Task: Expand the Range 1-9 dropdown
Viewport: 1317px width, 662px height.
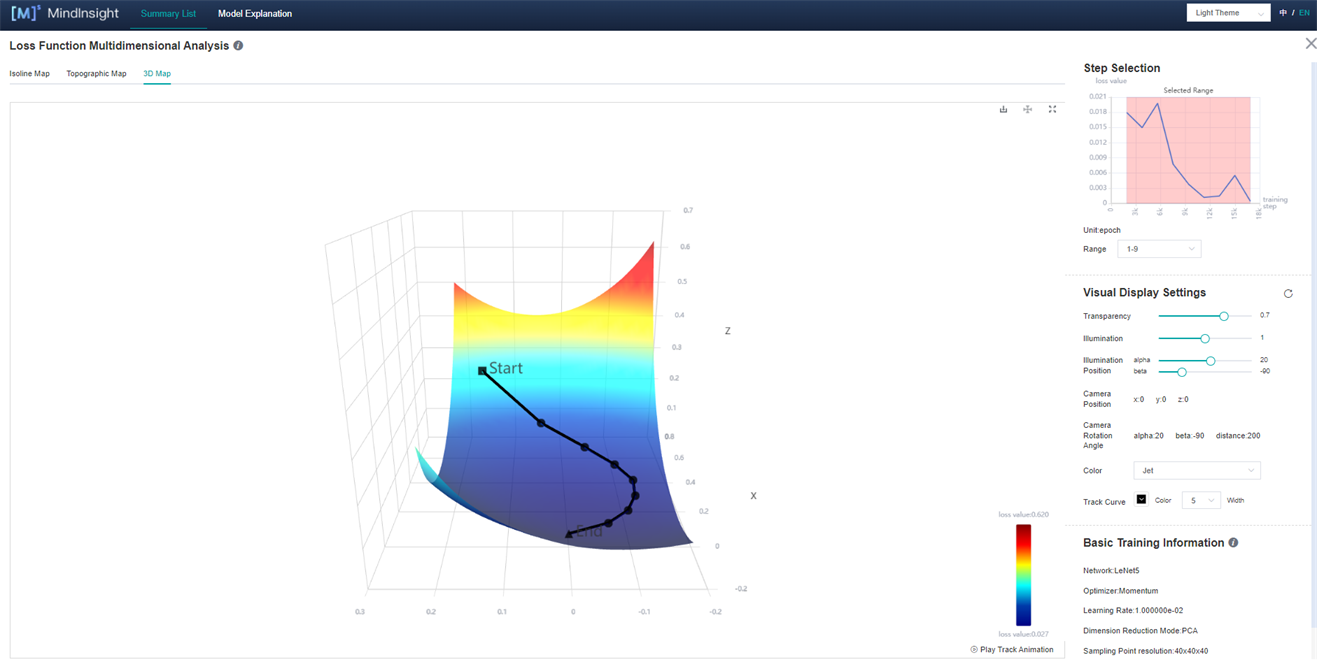Action: click(1159, 249)
